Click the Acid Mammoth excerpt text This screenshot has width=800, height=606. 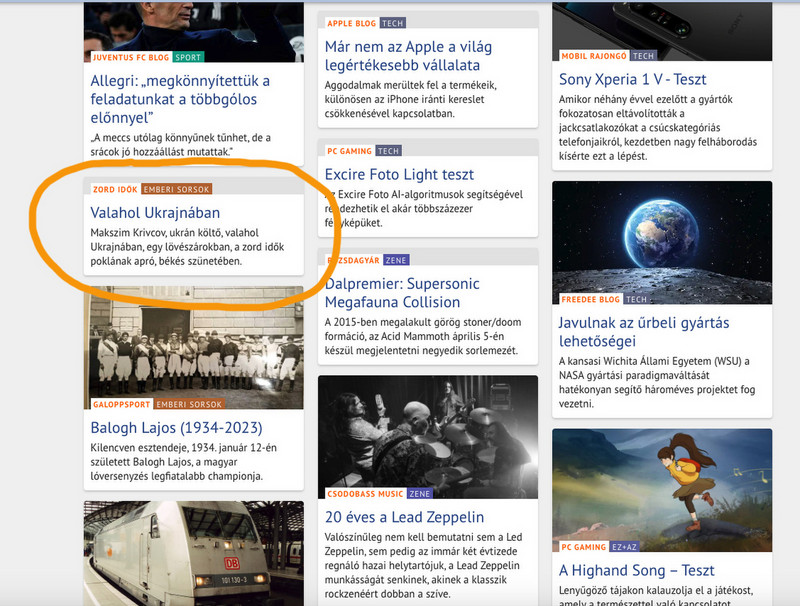click(x=423, y=336)
